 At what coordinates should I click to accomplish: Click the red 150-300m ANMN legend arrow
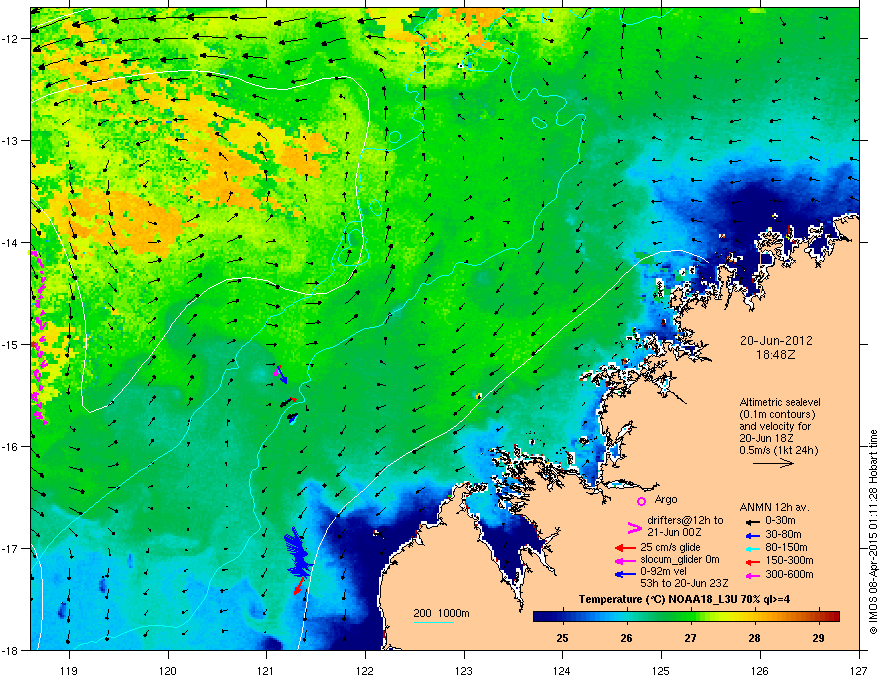tap(751, 561)
